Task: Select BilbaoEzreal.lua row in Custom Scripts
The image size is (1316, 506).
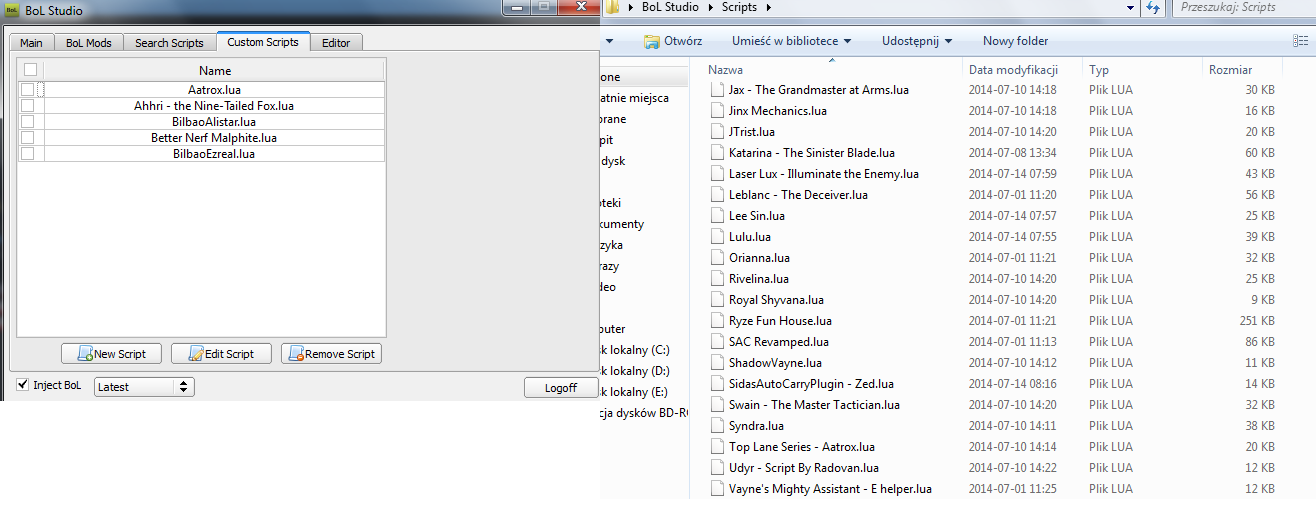Action: coord(202,153)
